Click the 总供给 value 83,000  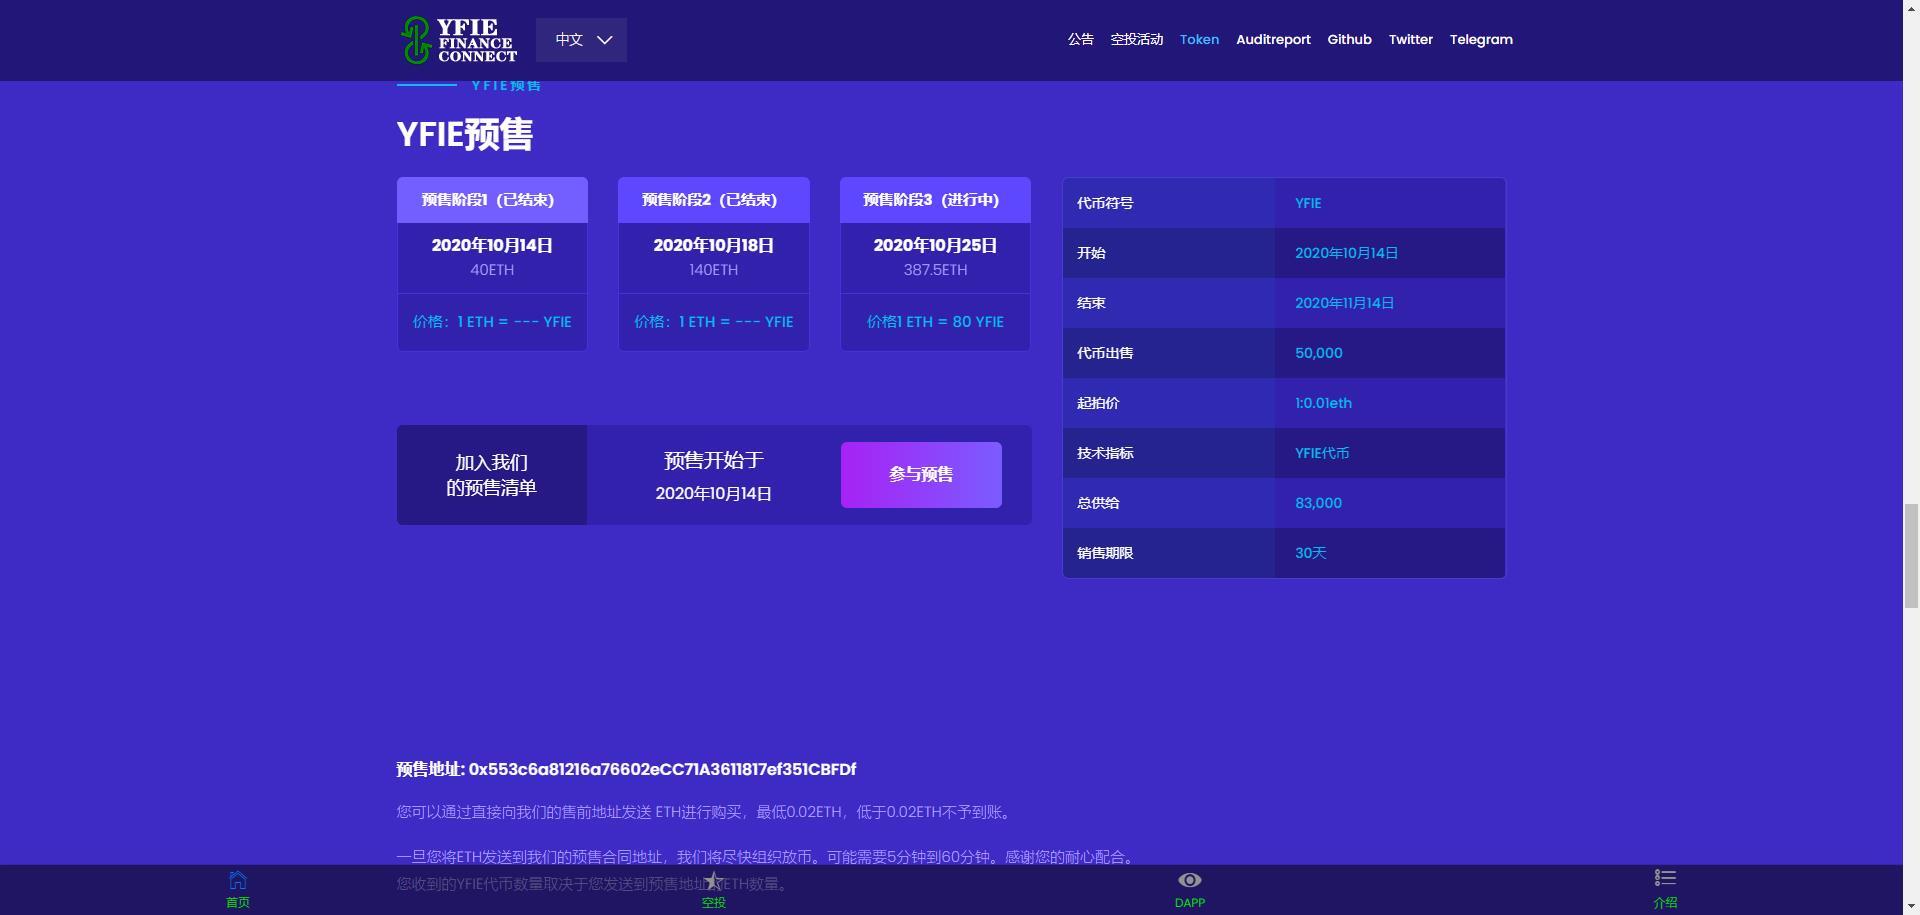pyautogui.click(x=1318, y=503)
